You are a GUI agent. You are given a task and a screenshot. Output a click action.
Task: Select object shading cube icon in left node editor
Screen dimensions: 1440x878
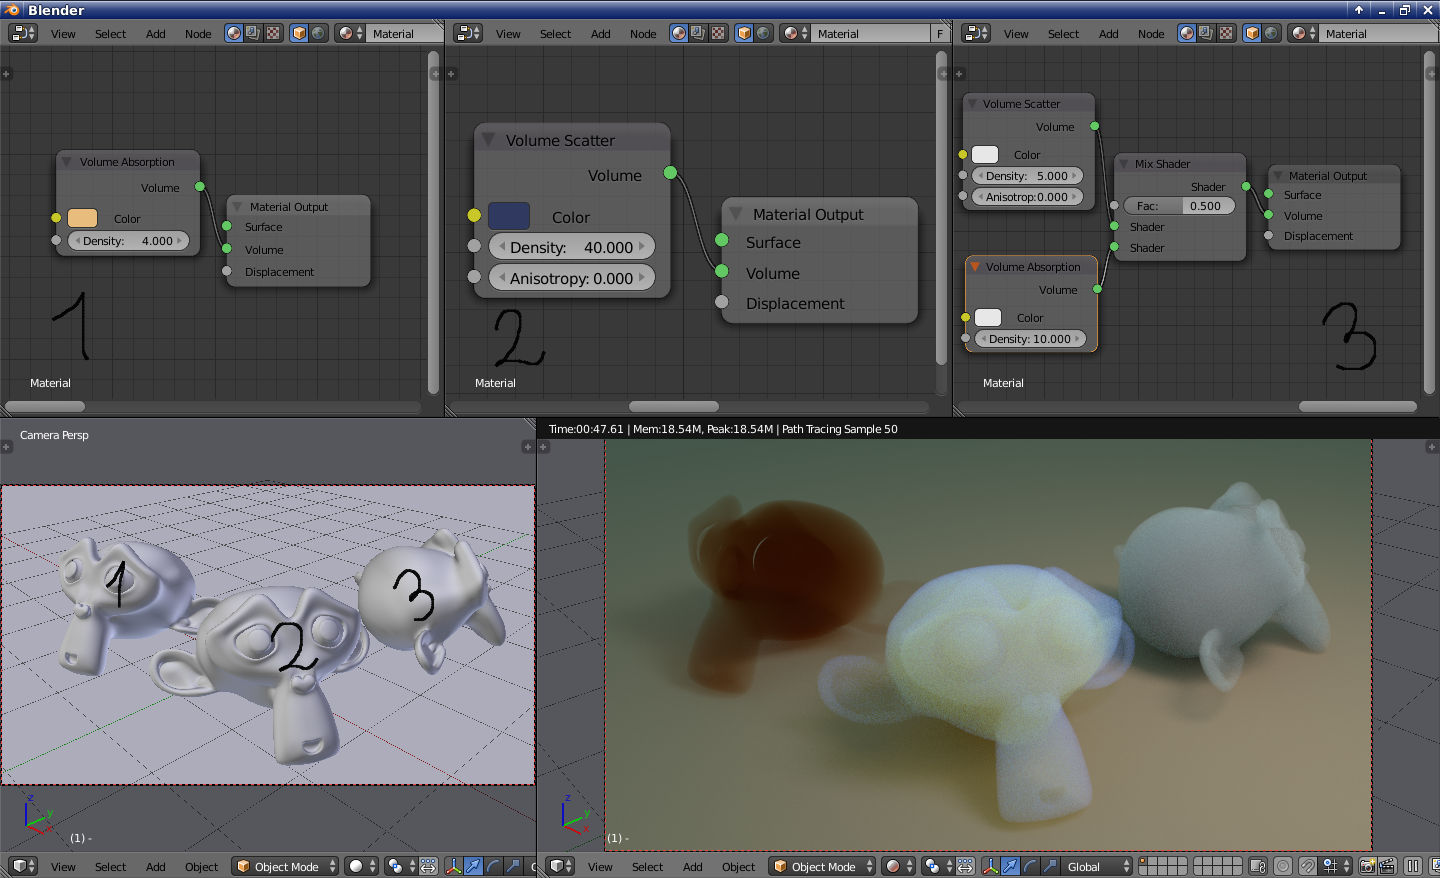[x=298, y=33]
